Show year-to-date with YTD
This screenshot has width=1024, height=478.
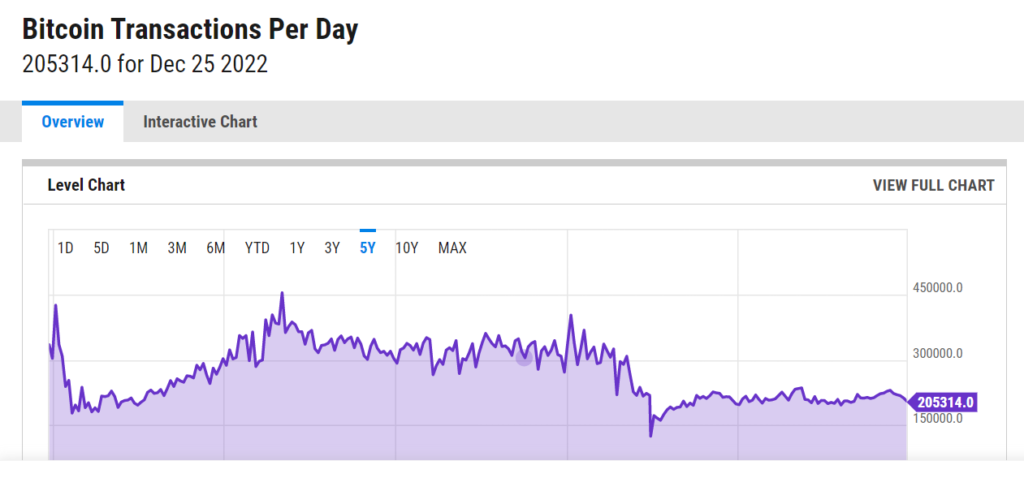coord(257,248)
